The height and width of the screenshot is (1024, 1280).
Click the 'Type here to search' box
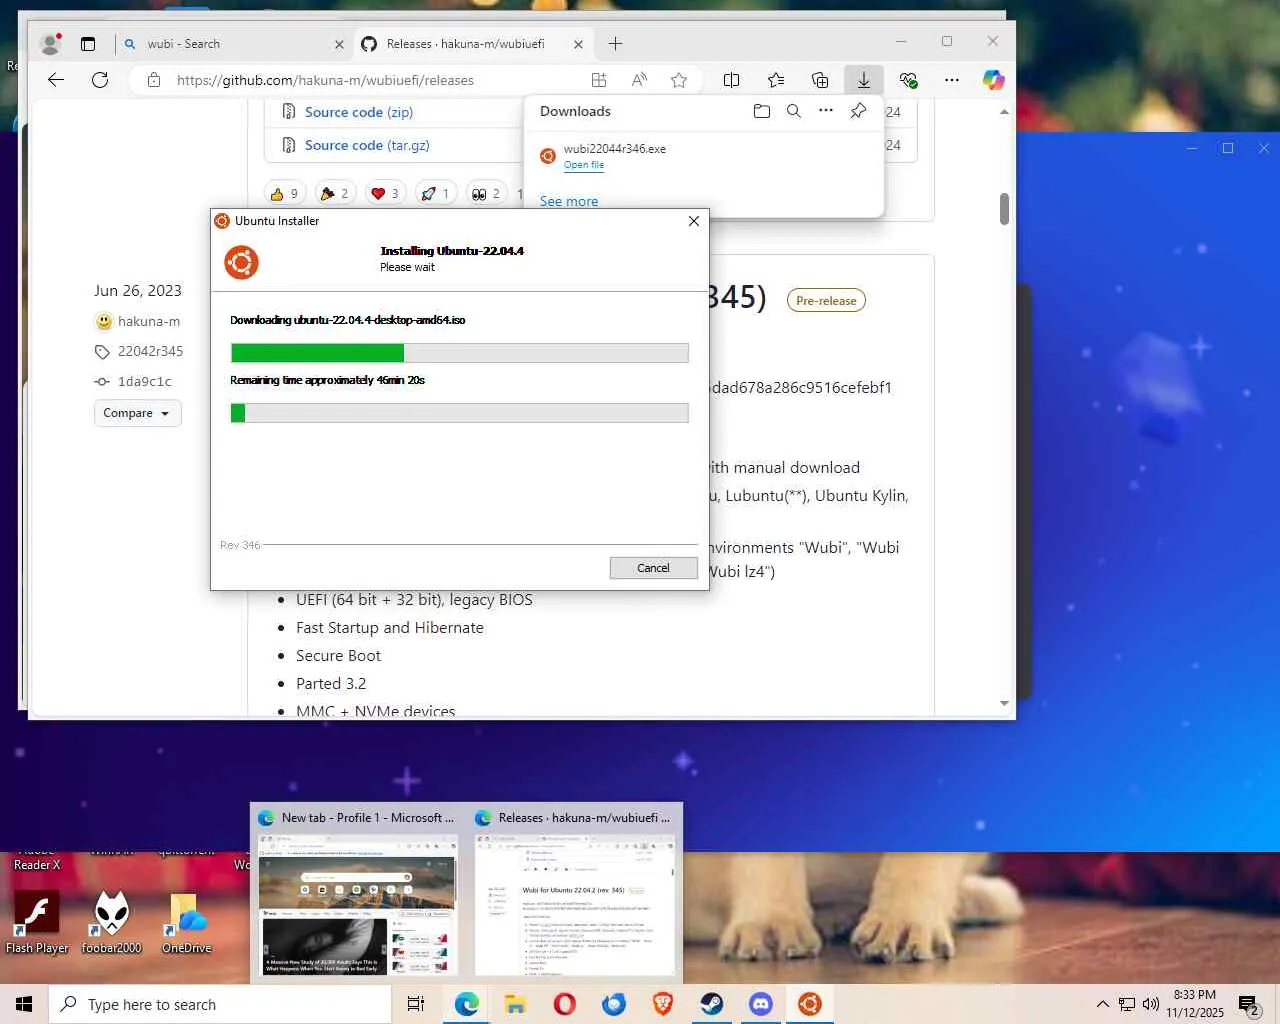220,1004
